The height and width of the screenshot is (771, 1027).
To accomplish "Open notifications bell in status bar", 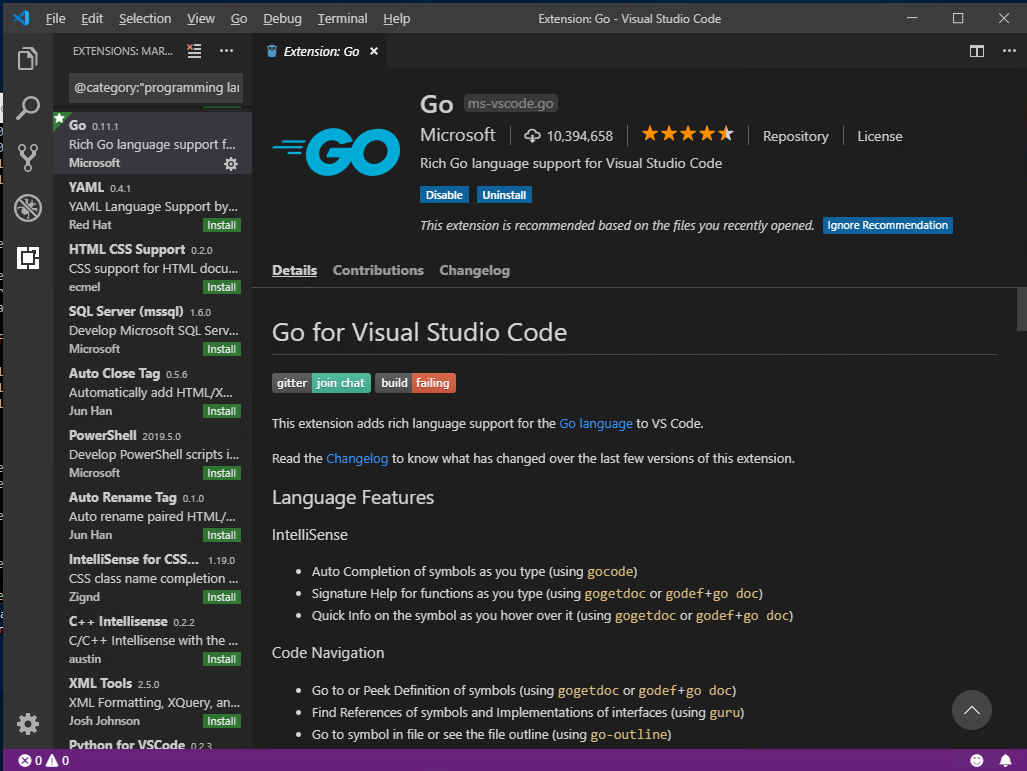I will tap(1005, 761).
